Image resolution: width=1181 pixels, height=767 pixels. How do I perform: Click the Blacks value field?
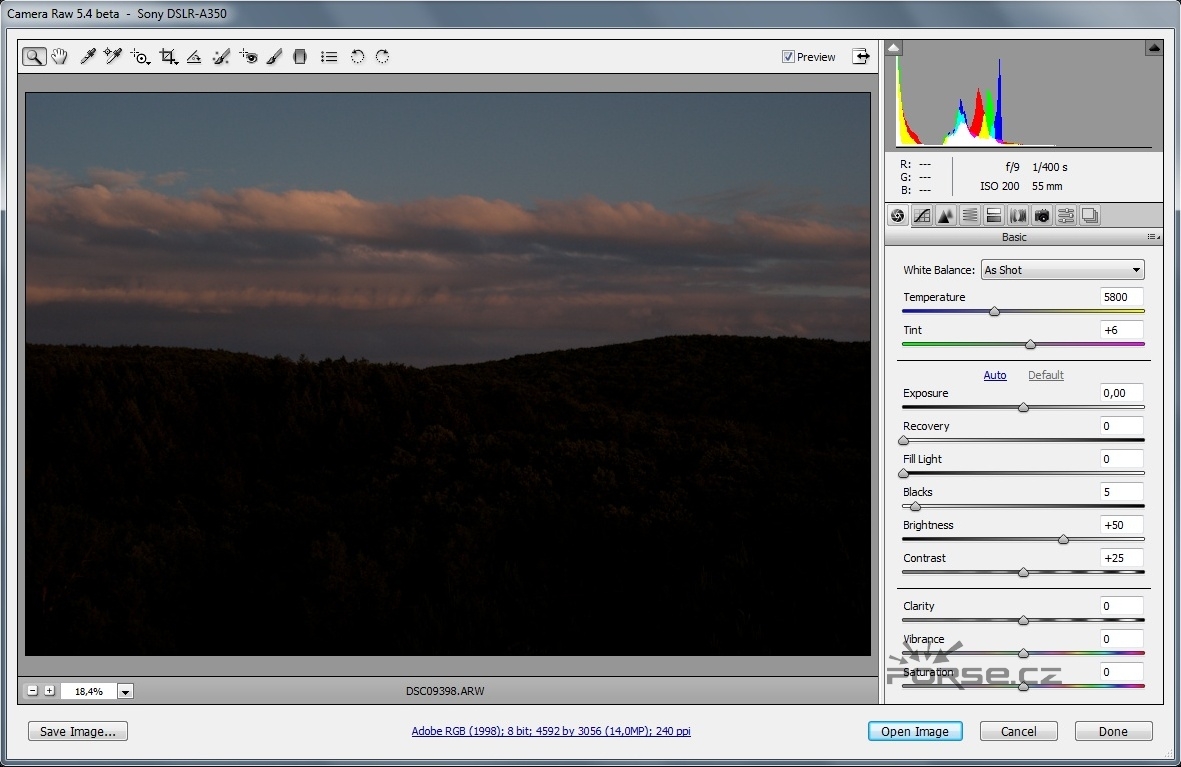(1121, 492)
